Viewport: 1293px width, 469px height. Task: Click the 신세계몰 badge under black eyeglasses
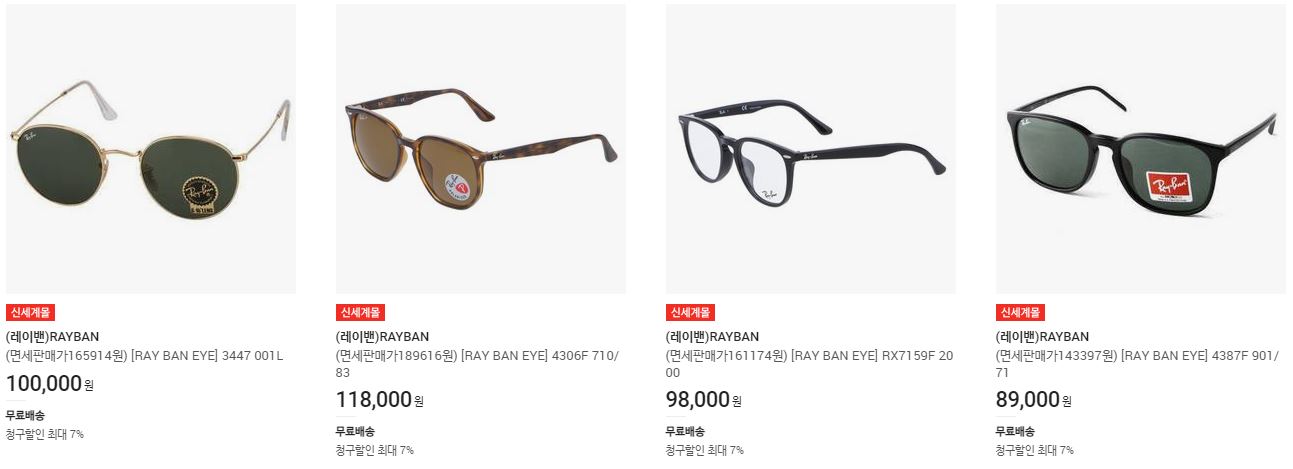pos(690,312)
